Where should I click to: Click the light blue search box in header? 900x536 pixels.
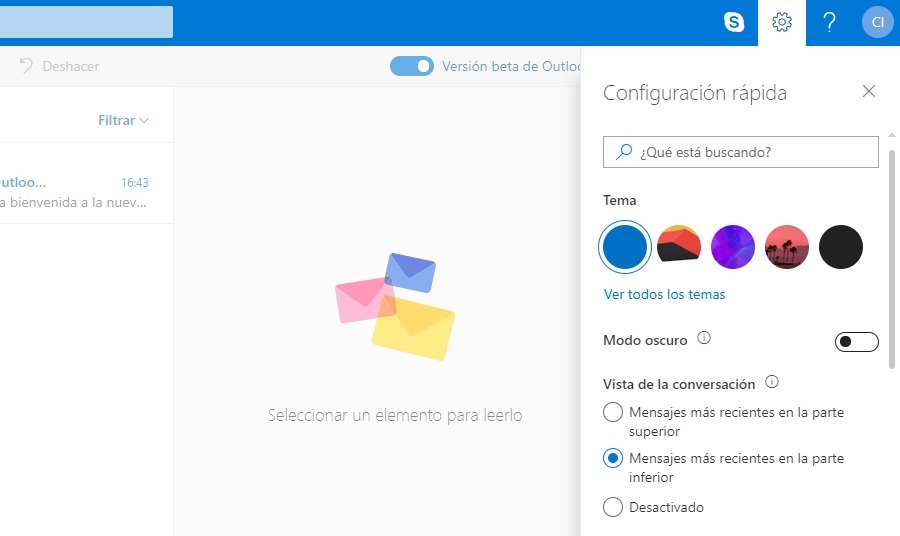click(86, 22)
